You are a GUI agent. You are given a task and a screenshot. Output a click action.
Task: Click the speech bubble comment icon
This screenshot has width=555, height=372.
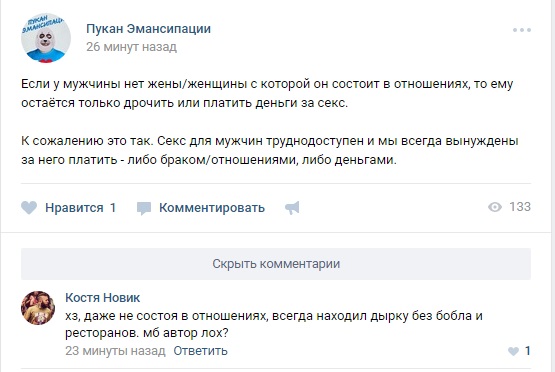[144, 208]
